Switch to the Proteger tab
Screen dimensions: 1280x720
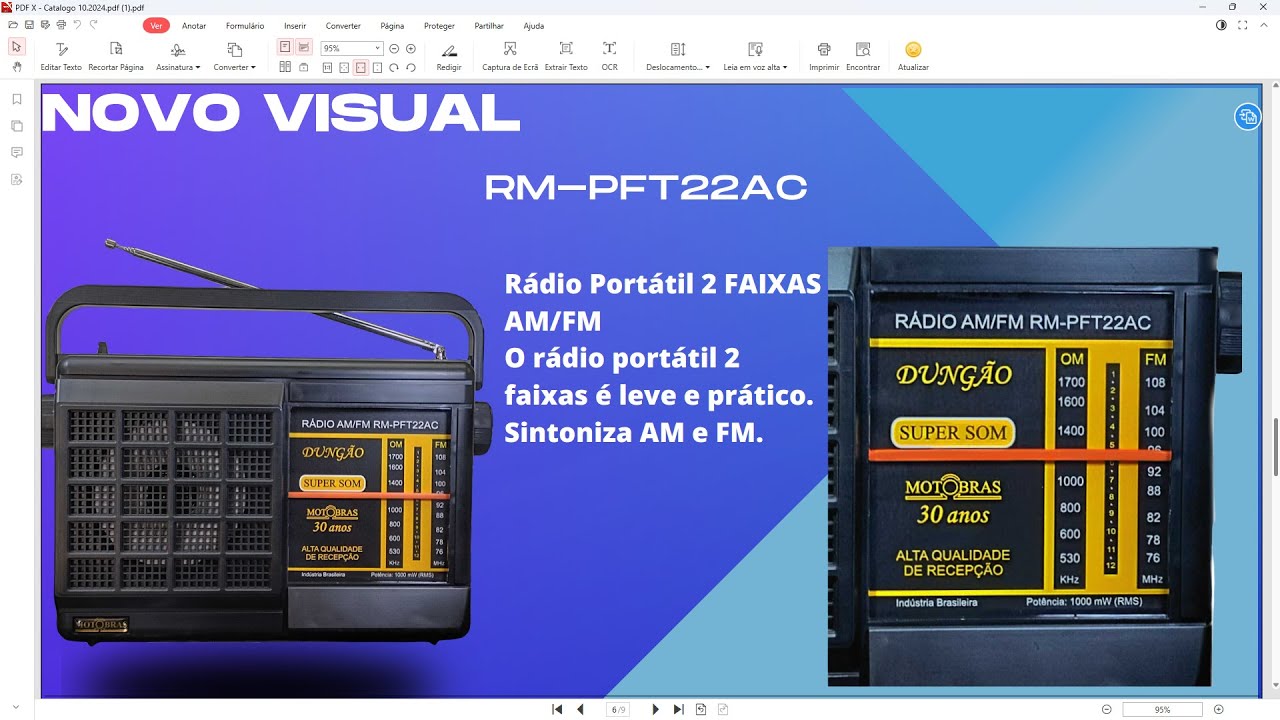tap(439, 26)
